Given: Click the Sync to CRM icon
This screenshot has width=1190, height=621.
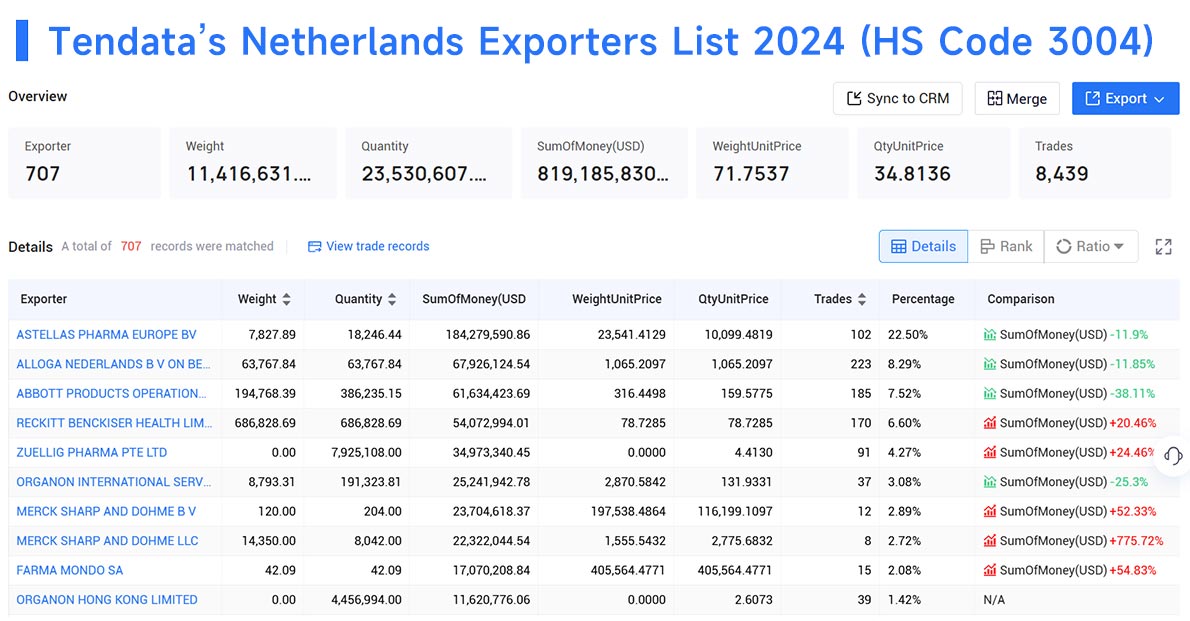Looking at the screenshot, I should (856, 98).
